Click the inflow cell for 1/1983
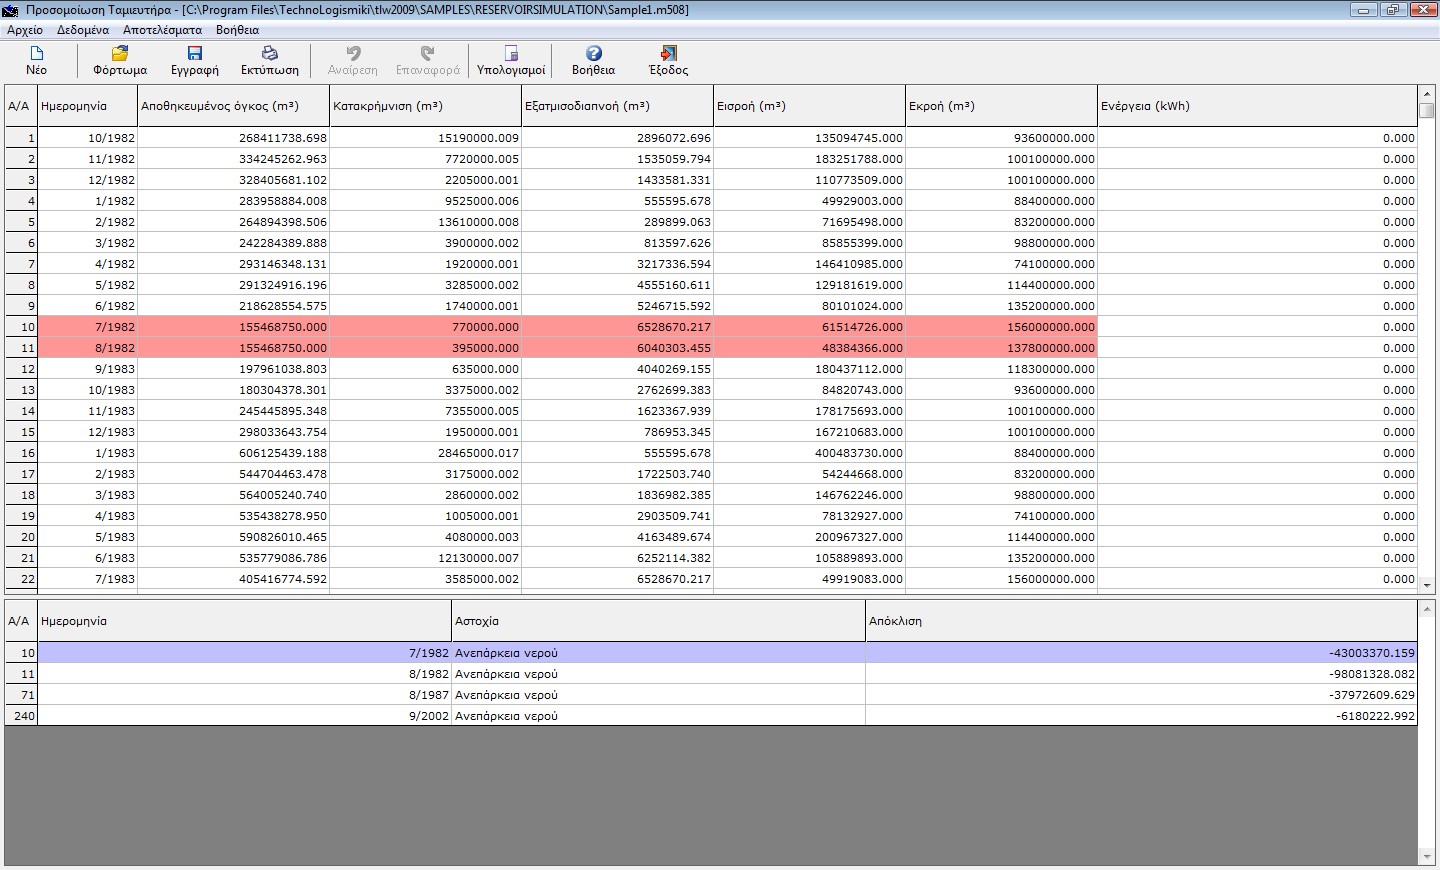The height and width of the screenshot is (870, 1440). (809, 453)
